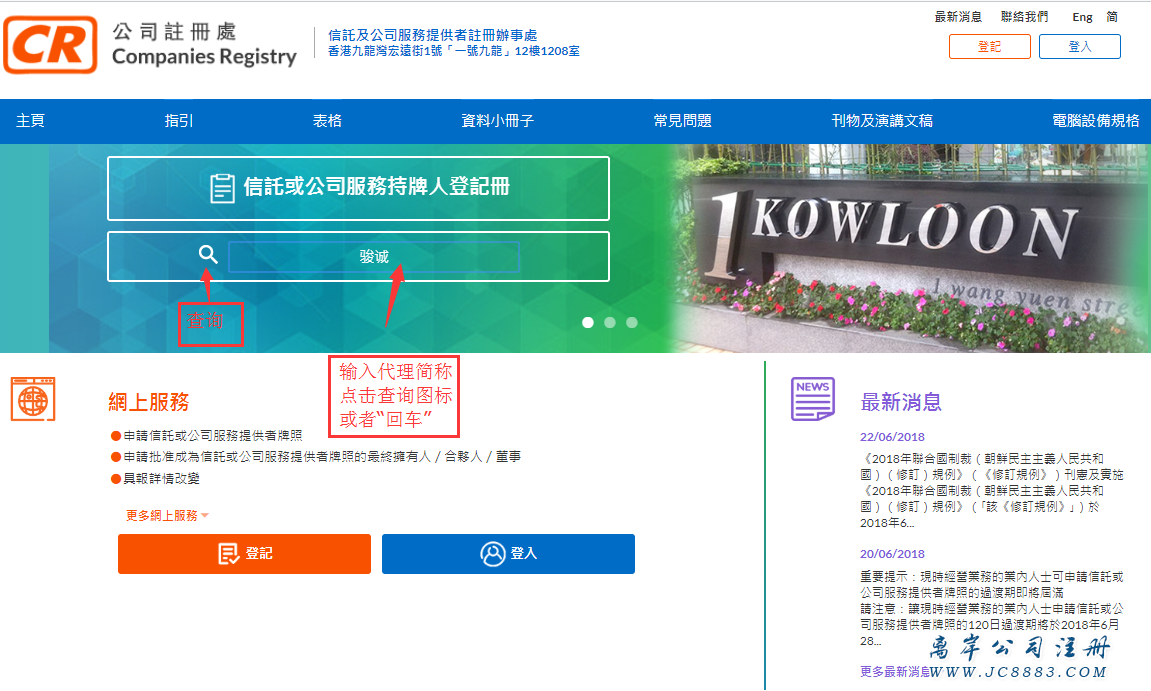Open the 常見問題 menu item
The width and height of the screenshot is (1151, 691).
tap(682, 120)
